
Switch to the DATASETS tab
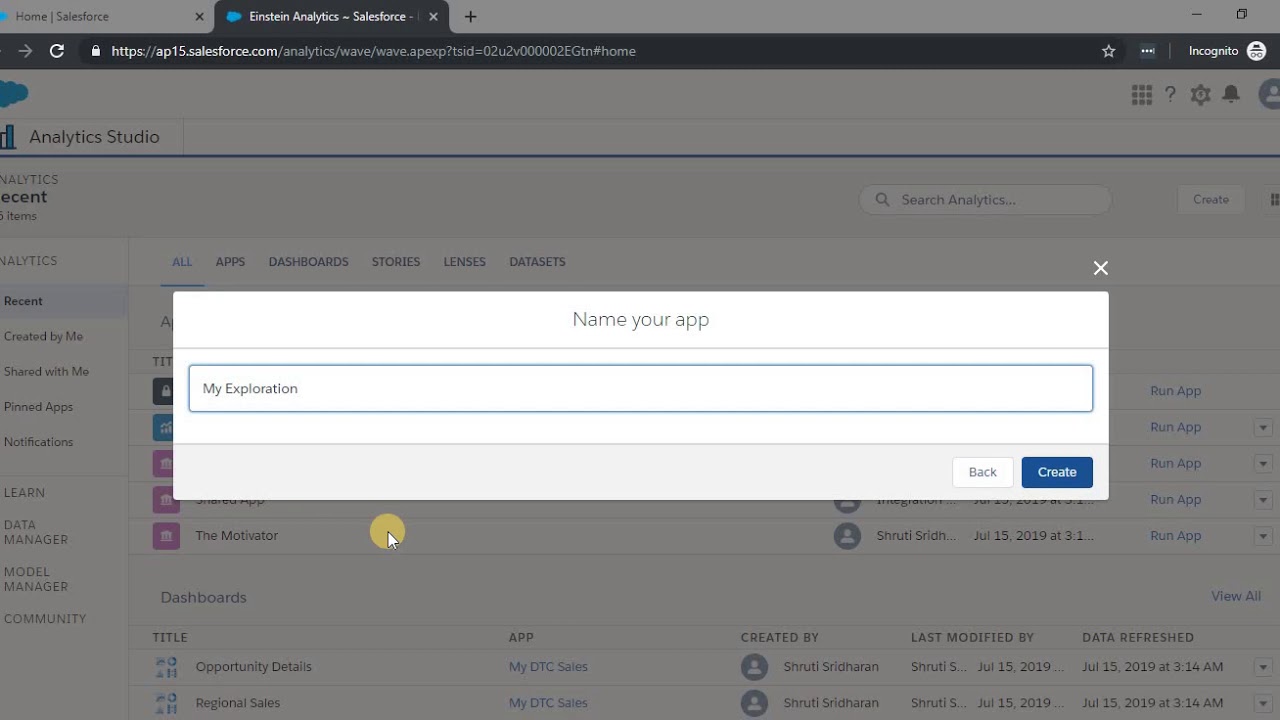pyautogui.click(x=537, y=262)
